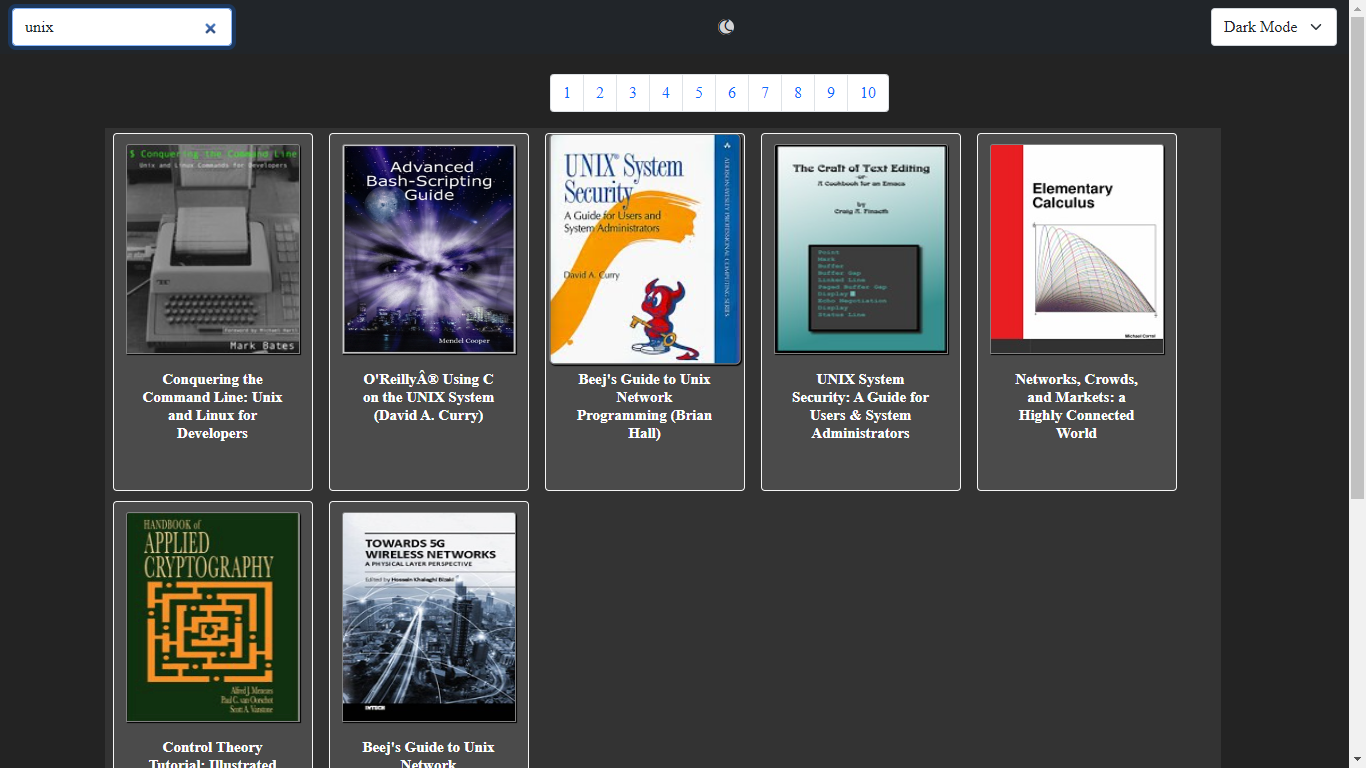Image resolution: width=1366 pixels, height=768 pixels.
Task: Go to page 3
Action: coord(633,93)
